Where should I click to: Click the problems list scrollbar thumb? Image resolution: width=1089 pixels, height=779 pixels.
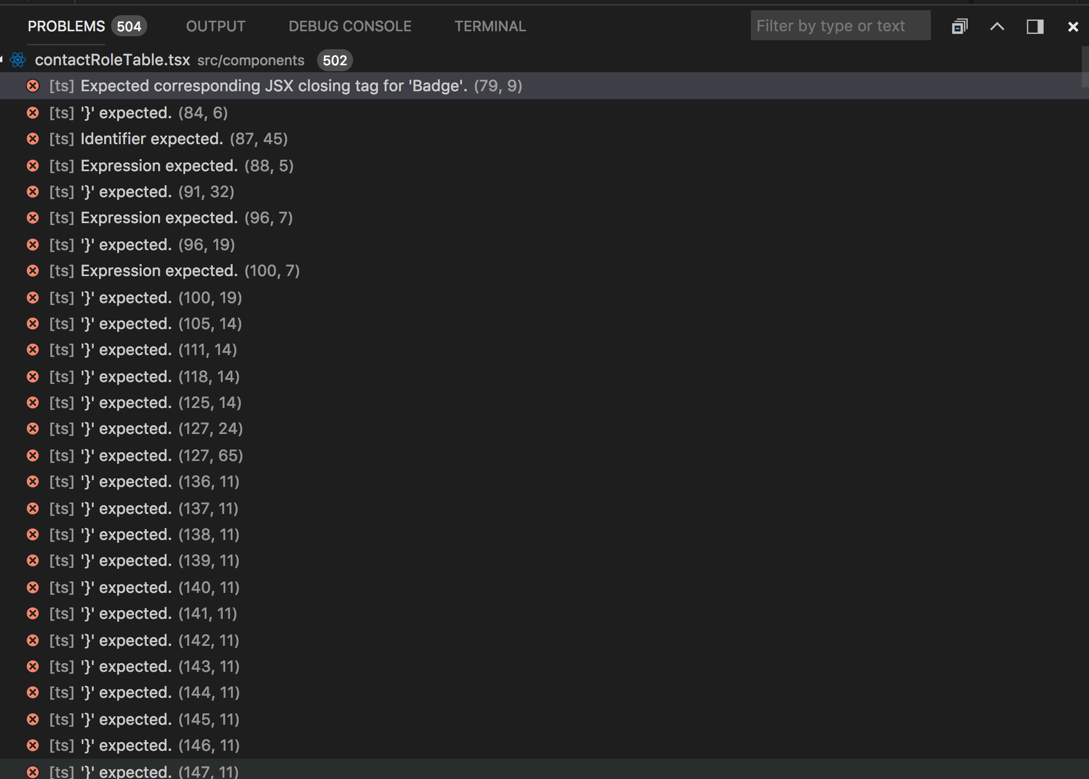pos(1085,67)
